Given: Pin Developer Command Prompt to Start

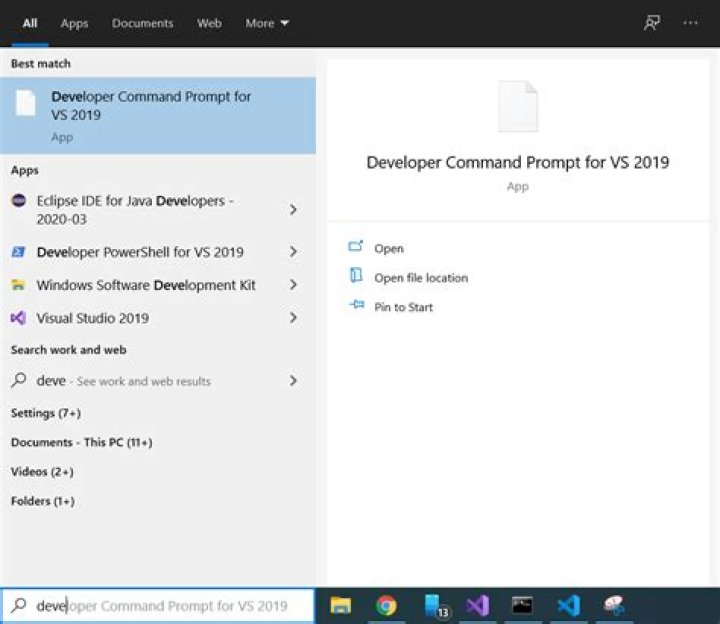Looking at the screenshot, I should point(403,307).
